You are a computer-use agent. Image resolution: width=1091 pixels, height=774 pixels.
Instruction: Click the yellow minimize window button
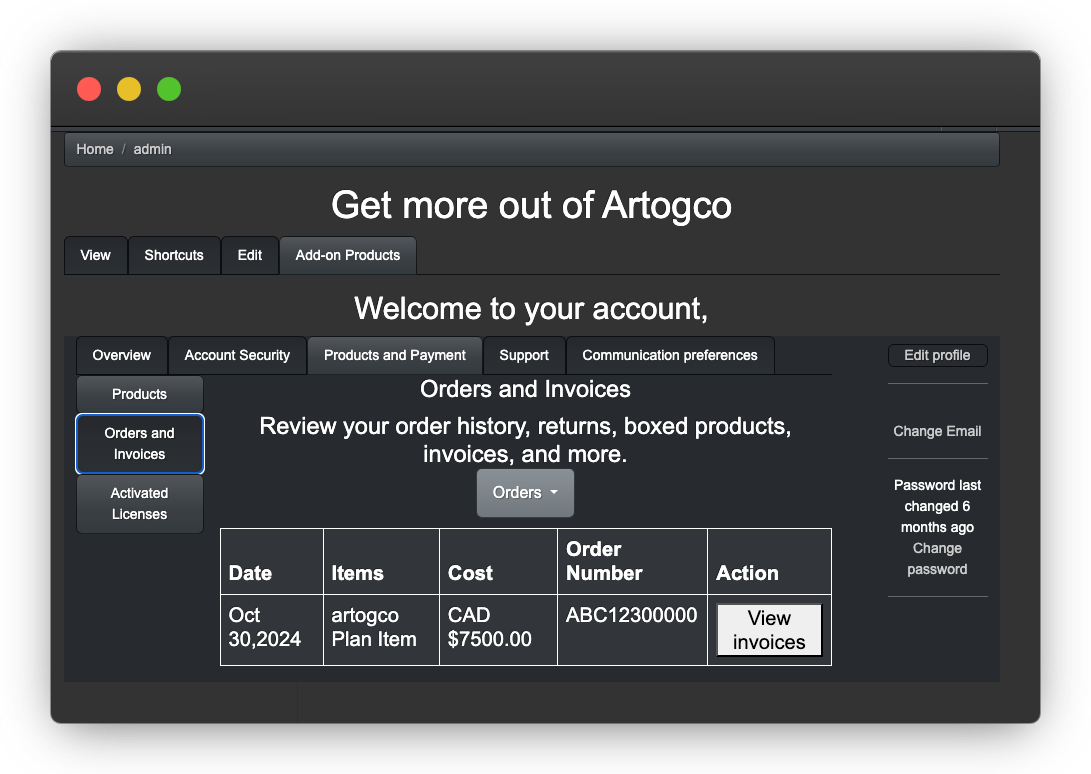[x=129, y=89]
